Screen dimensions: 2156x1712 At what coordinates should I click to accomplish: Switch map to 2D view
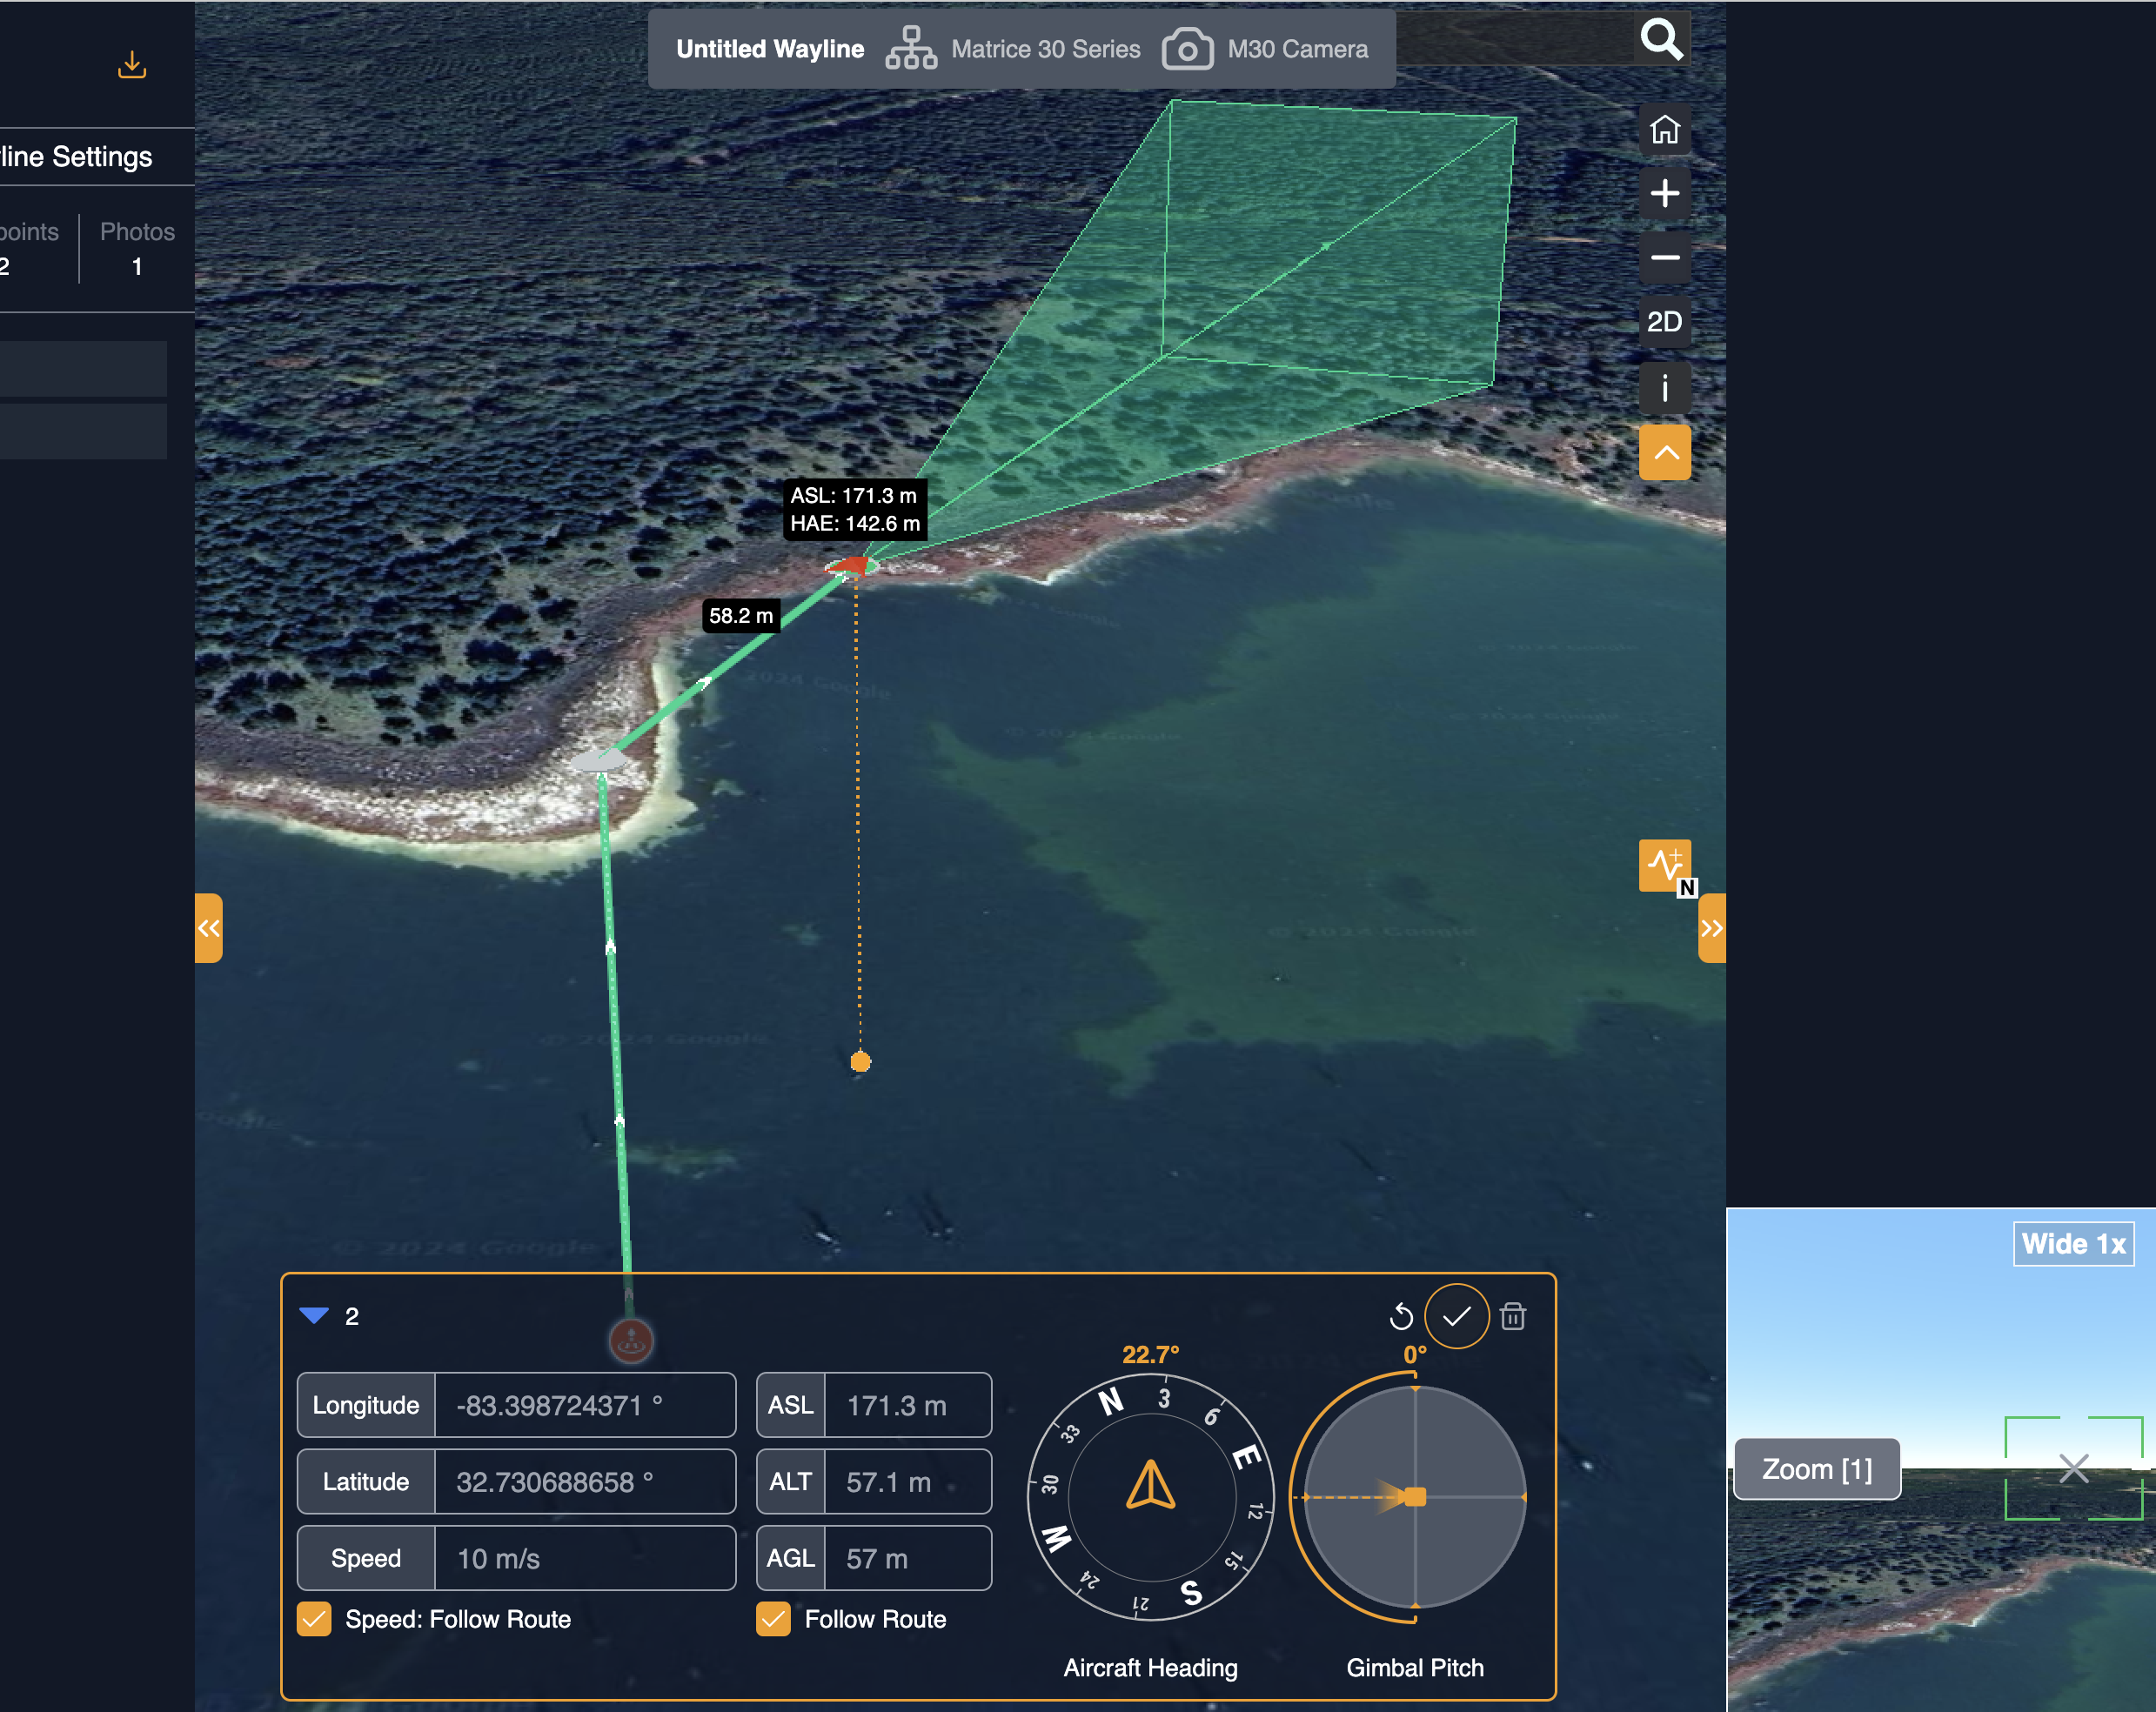[1664, 322]
